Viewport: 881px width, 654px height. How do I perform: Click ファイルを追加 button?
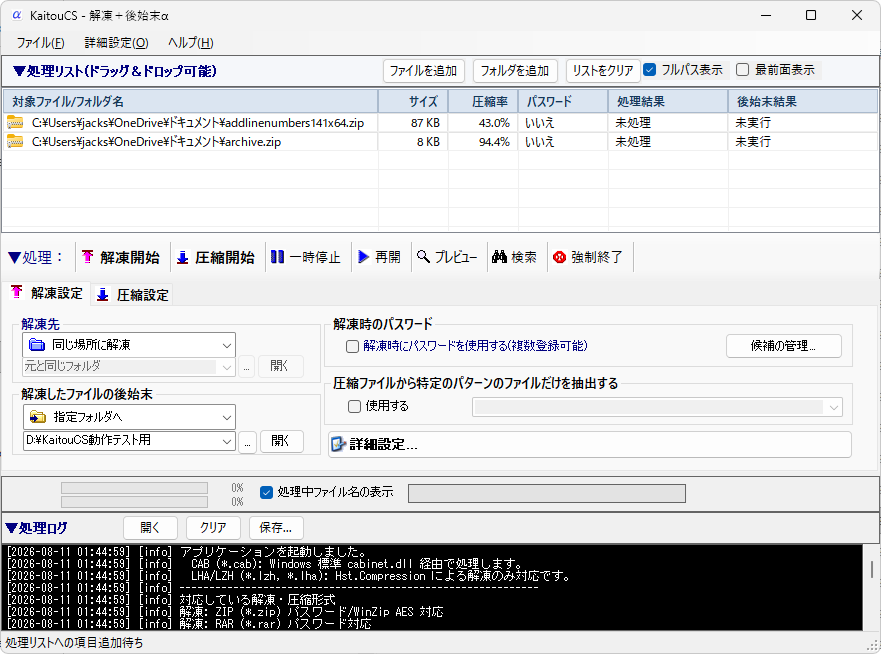[x=424, y=71]
